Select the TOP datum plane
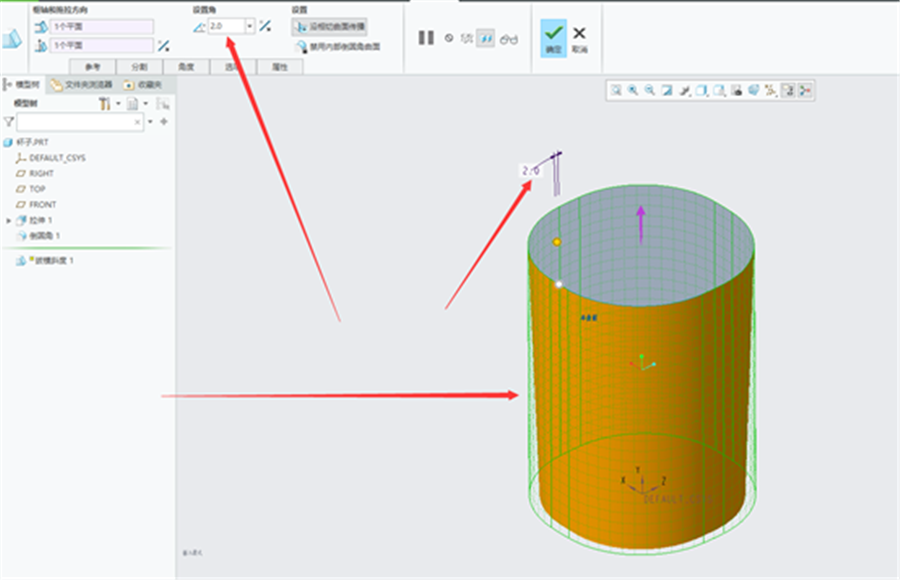Image resolution: width=900 pixels, height=580 pixels. click(x=30, y=189)
